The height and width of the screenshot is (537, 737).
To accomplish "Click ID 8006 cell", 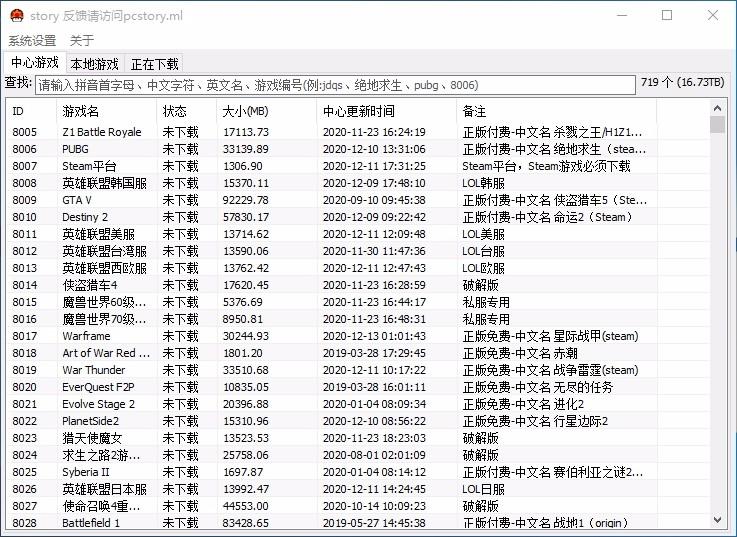I will (24, 149).
